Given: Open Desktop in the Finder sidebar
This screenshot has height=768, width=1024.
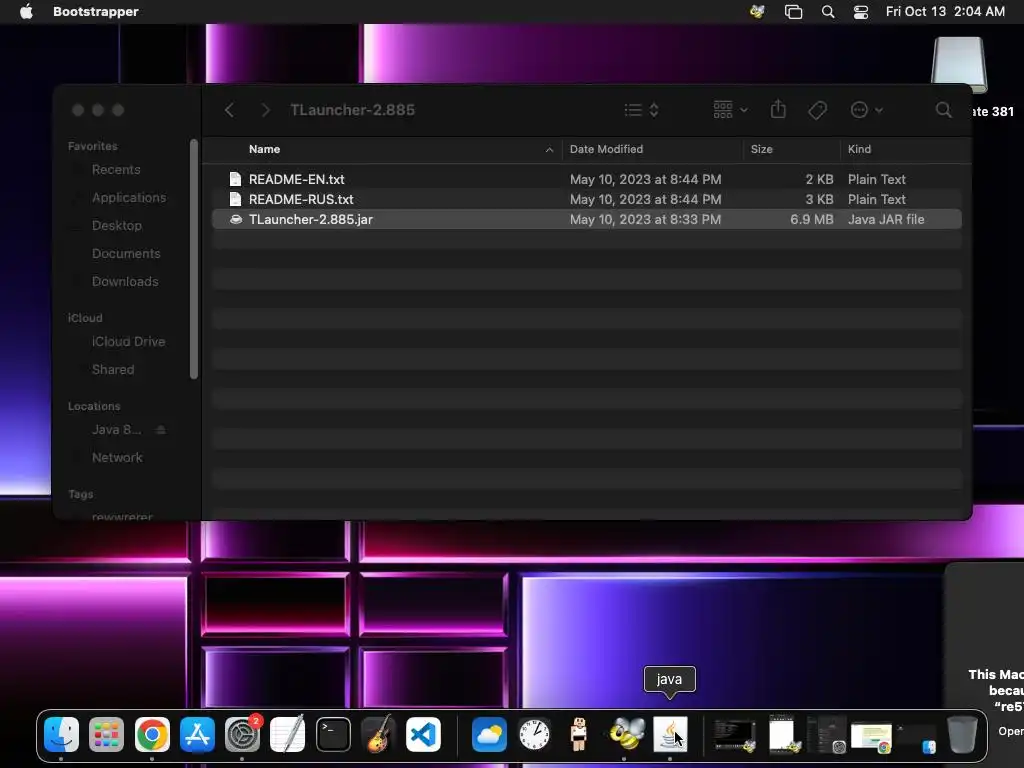Looking at the screenshot, I should (x=117, y=225).
